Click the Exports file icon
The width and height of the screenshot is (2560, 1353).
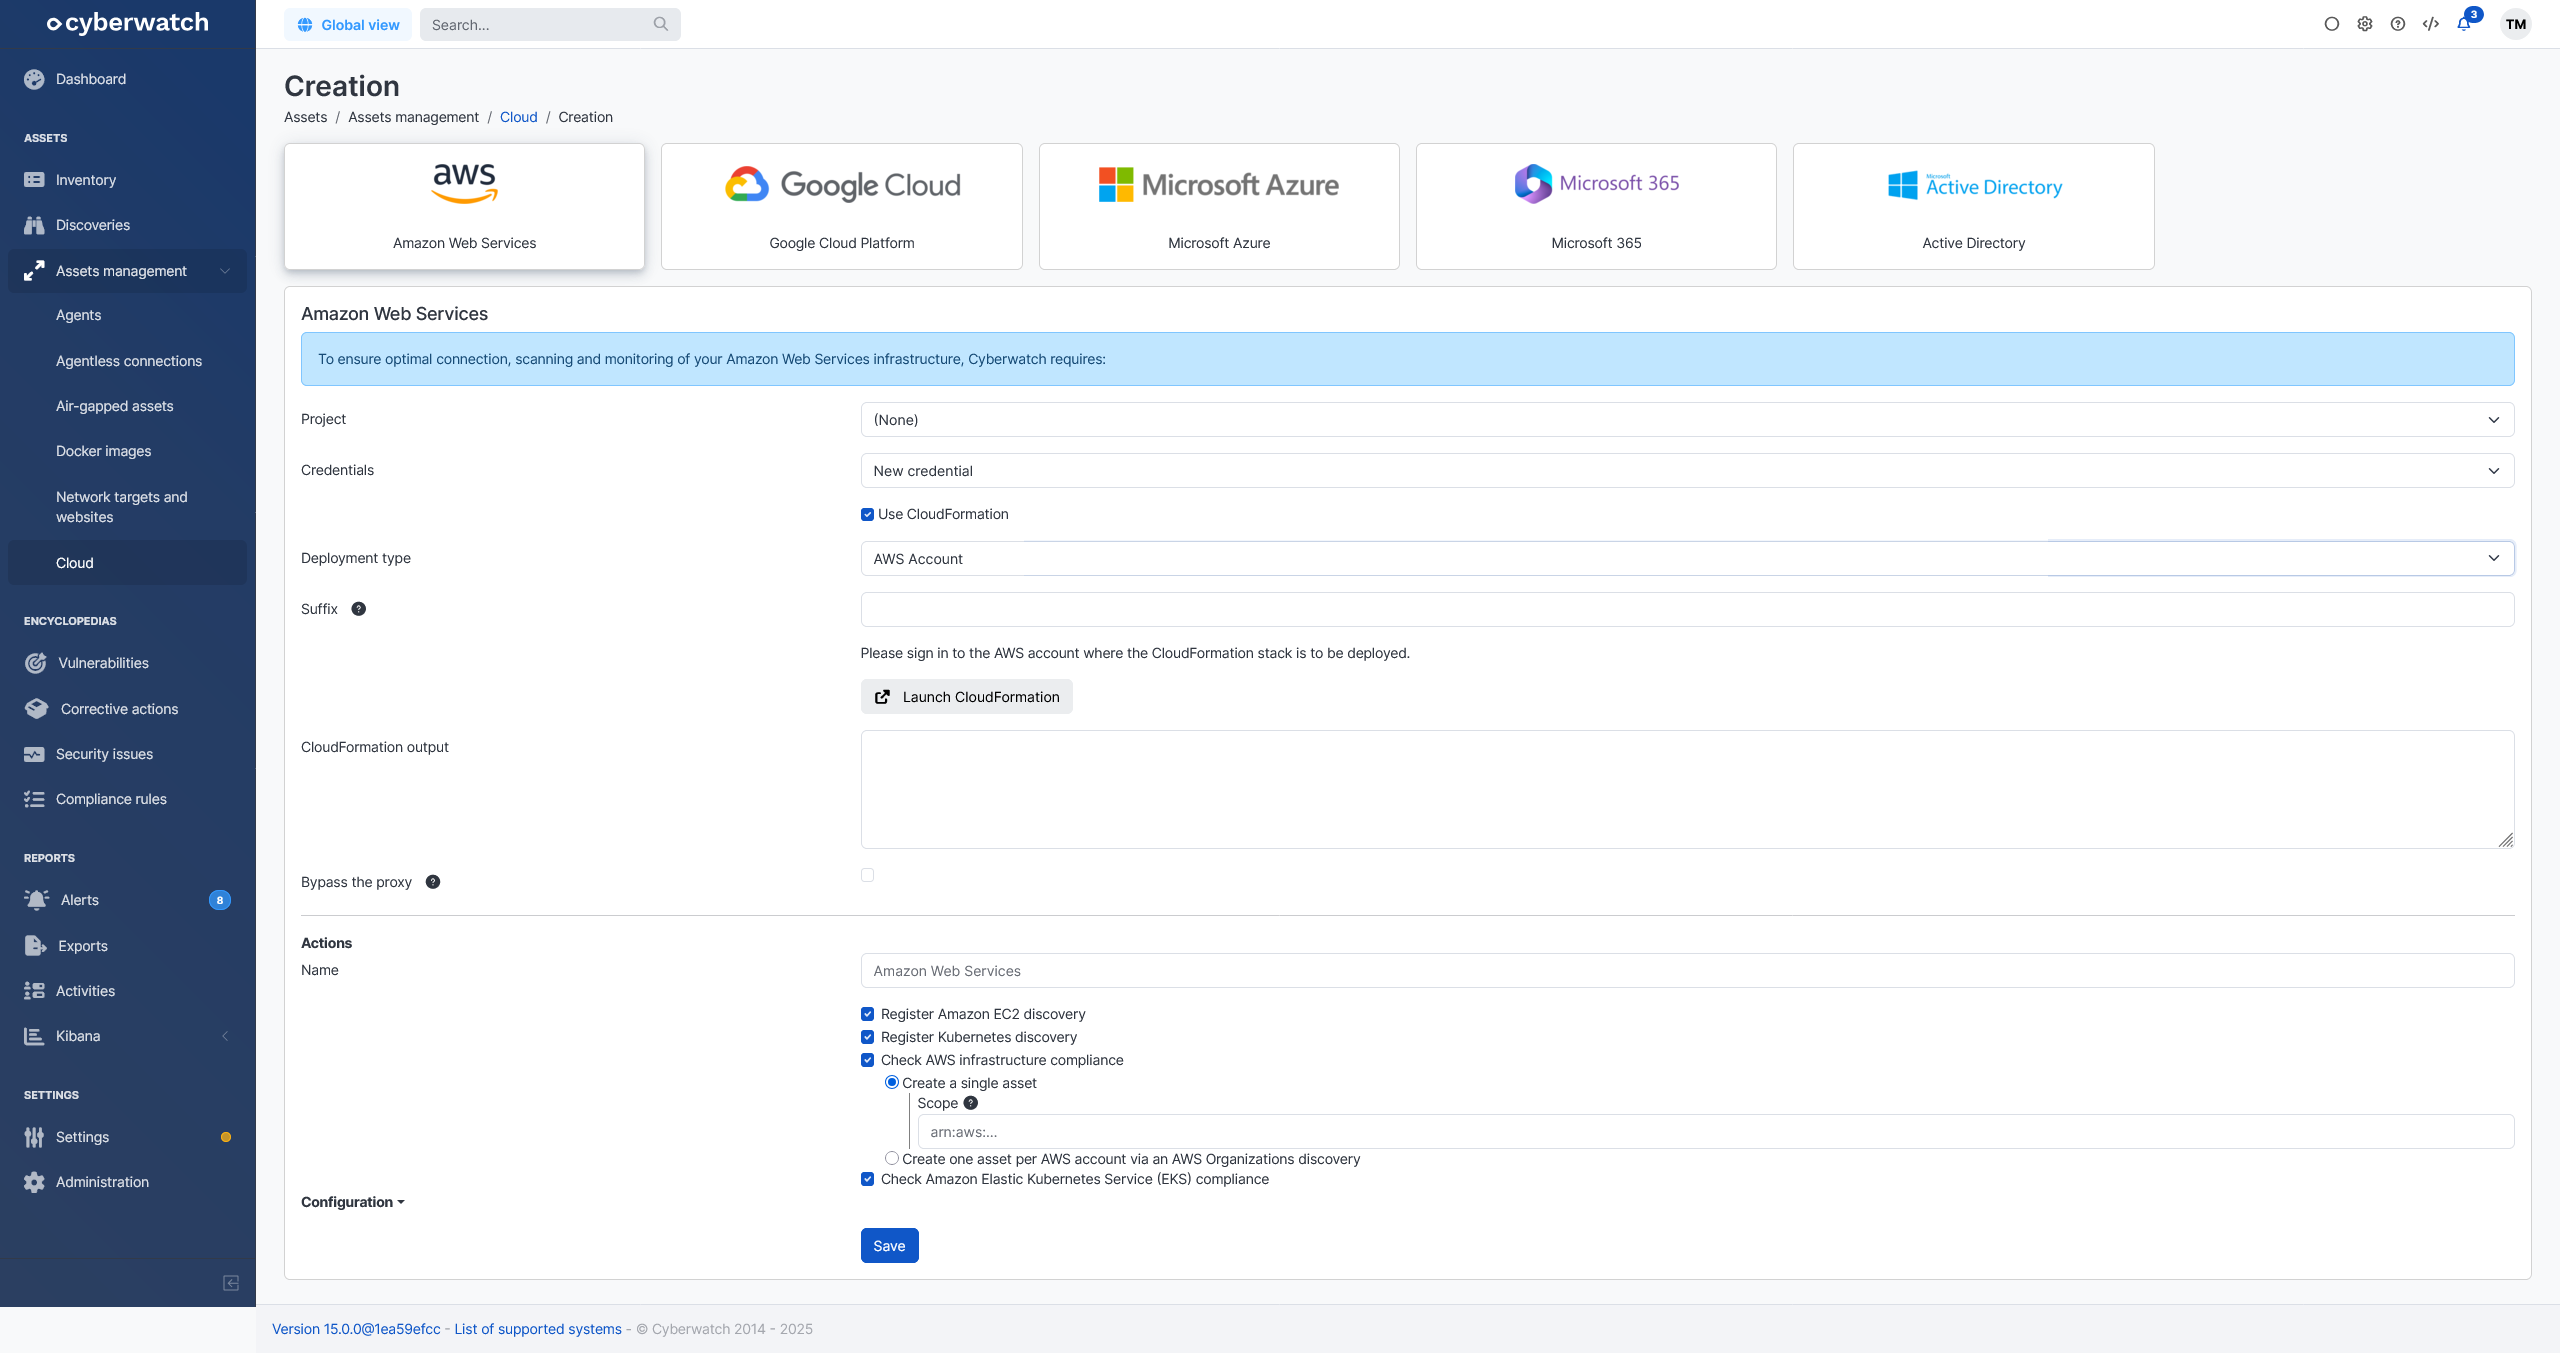click(x=36, y=946)
